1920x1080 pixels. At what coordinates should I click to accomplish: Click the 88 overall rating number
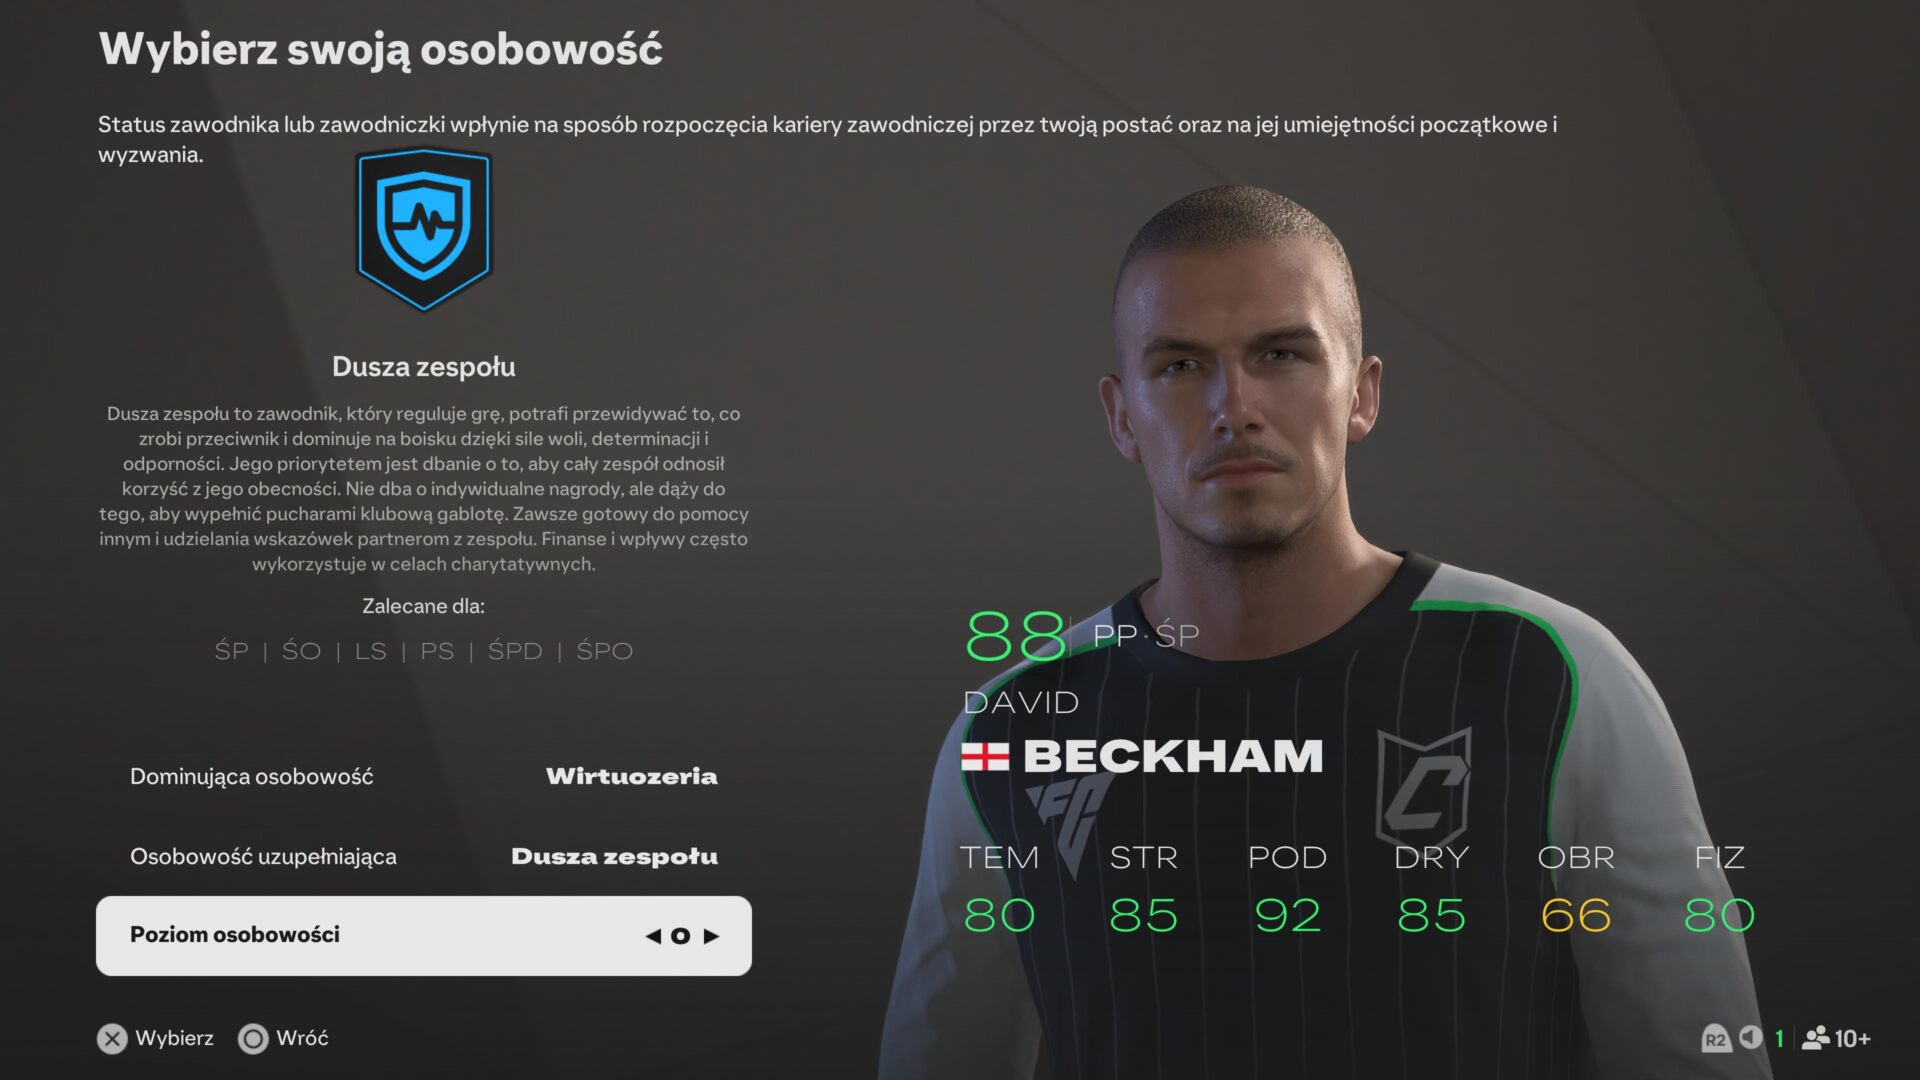point(1015,636)
